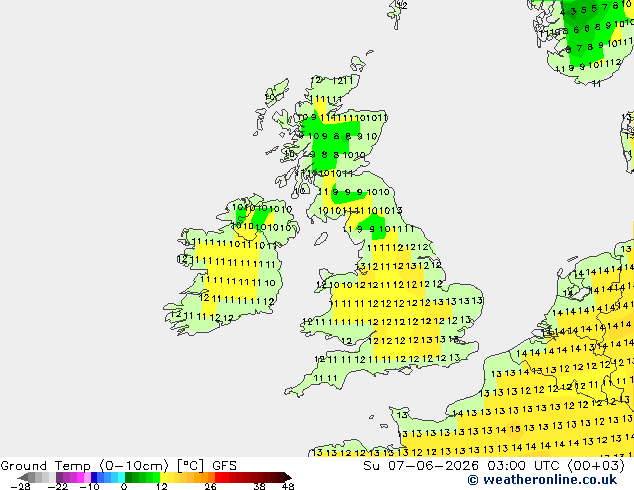
Task: Click the 26 legend scale label
Action: coord(210,486)
